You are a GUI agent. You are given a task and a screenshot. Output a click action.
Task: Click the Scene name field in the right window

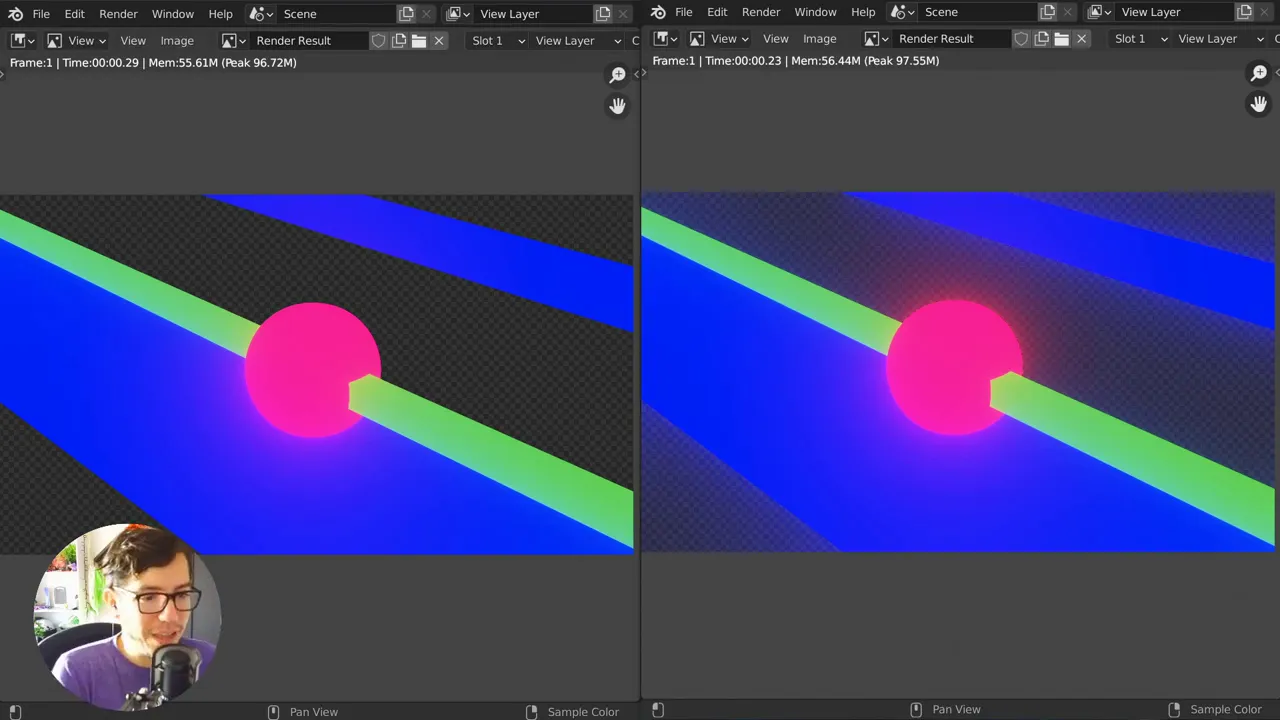pyautogui.click(x=979, y=12)
